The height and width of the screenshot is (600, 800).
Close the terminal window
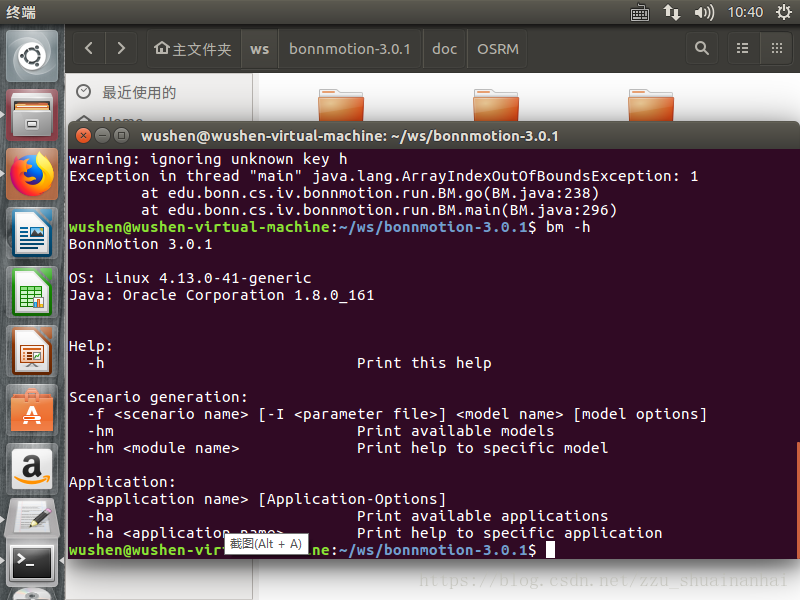point(83,136)
